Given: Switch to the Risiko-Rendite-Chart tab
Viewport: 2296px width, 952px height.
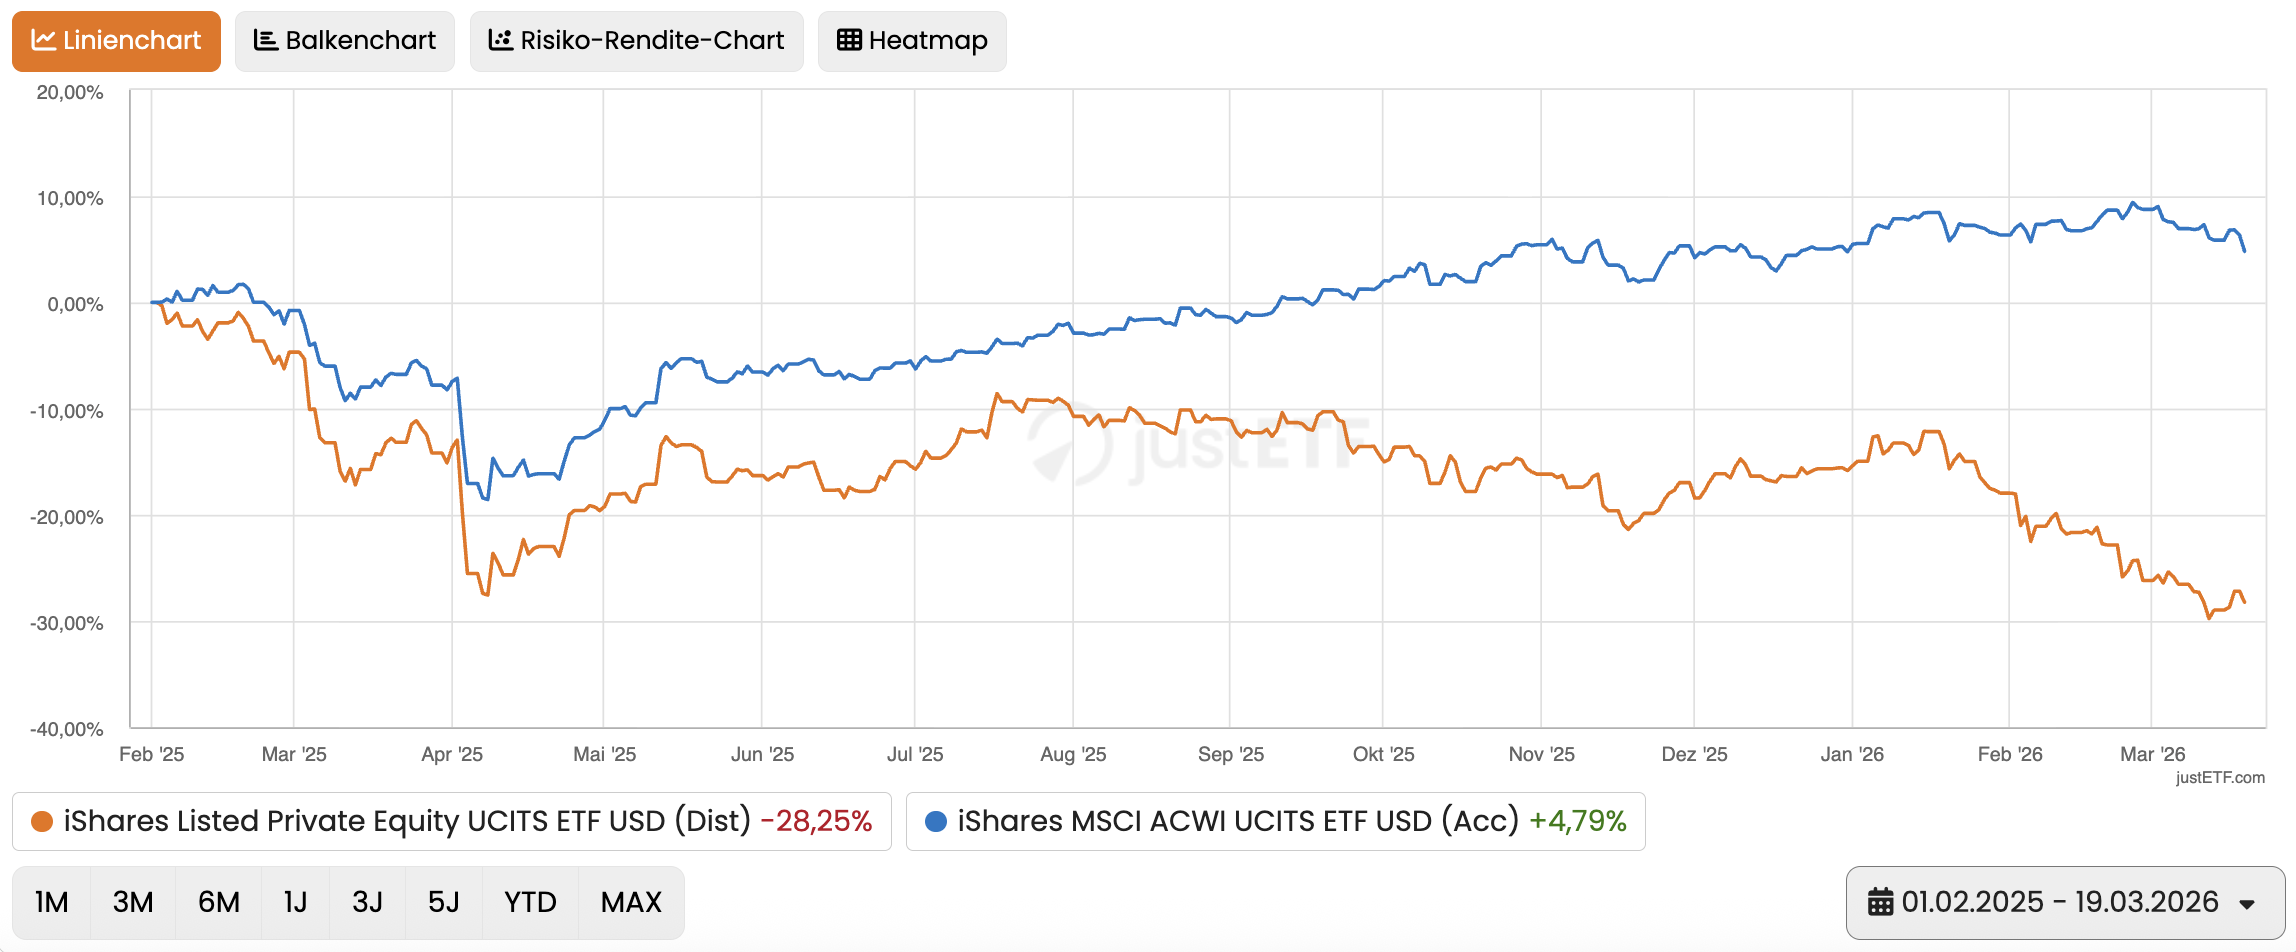Looking at the screenshot, I should [x=636, y=41].
